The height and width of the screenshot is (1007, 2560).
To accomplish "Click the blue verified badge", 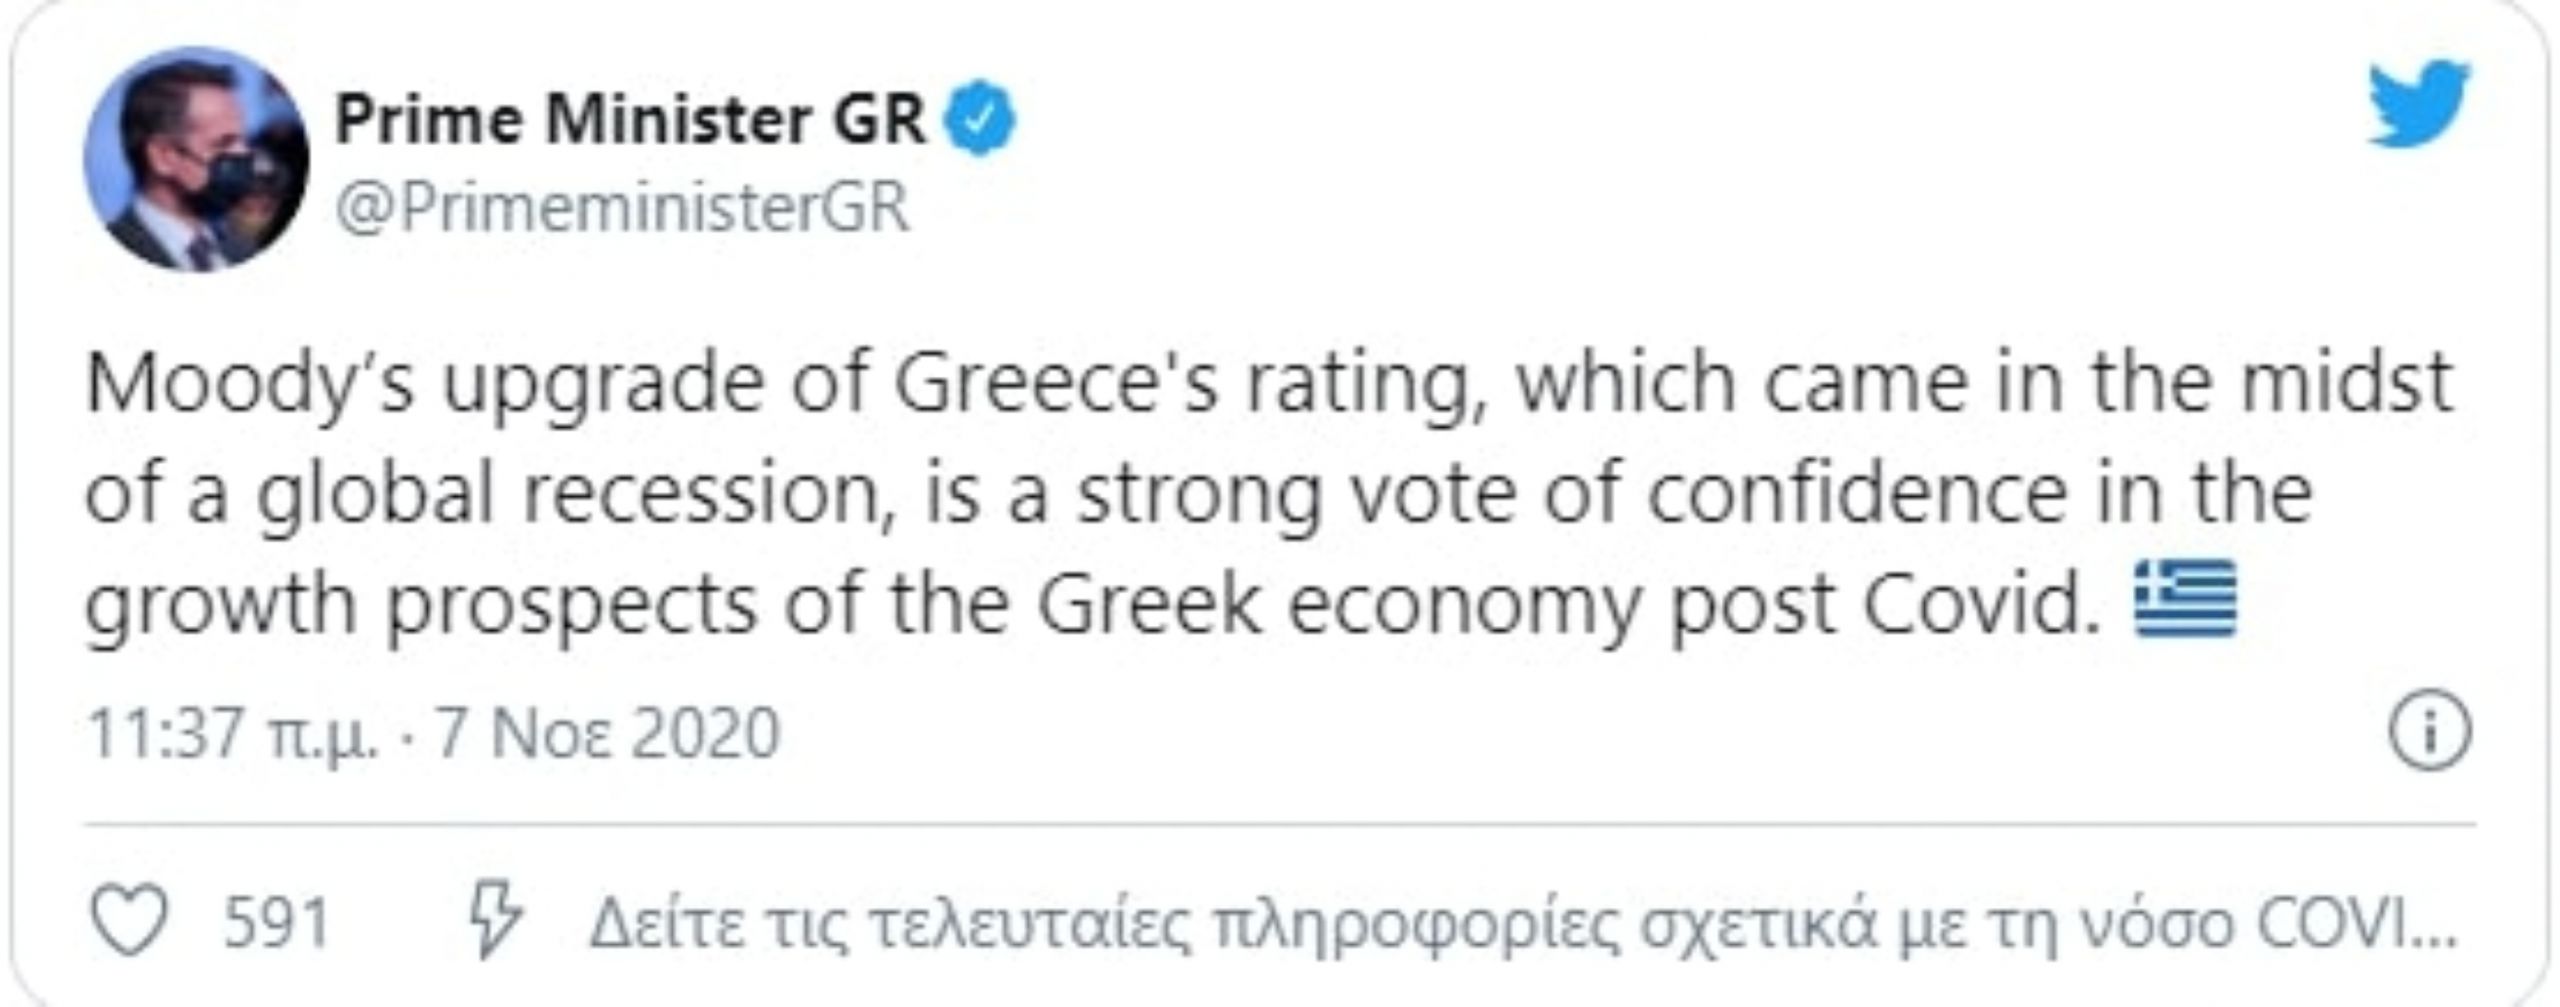I will 982,118.
